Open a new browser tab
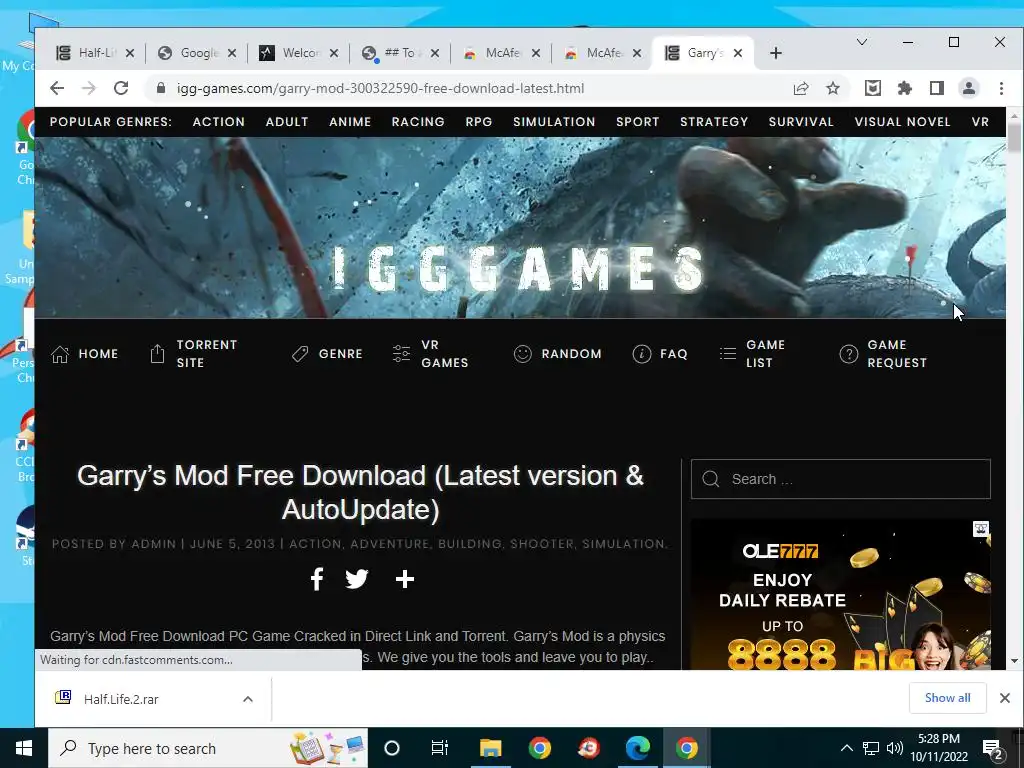Viewport: 1024px width, 768px height. click(x=776, y=53)
